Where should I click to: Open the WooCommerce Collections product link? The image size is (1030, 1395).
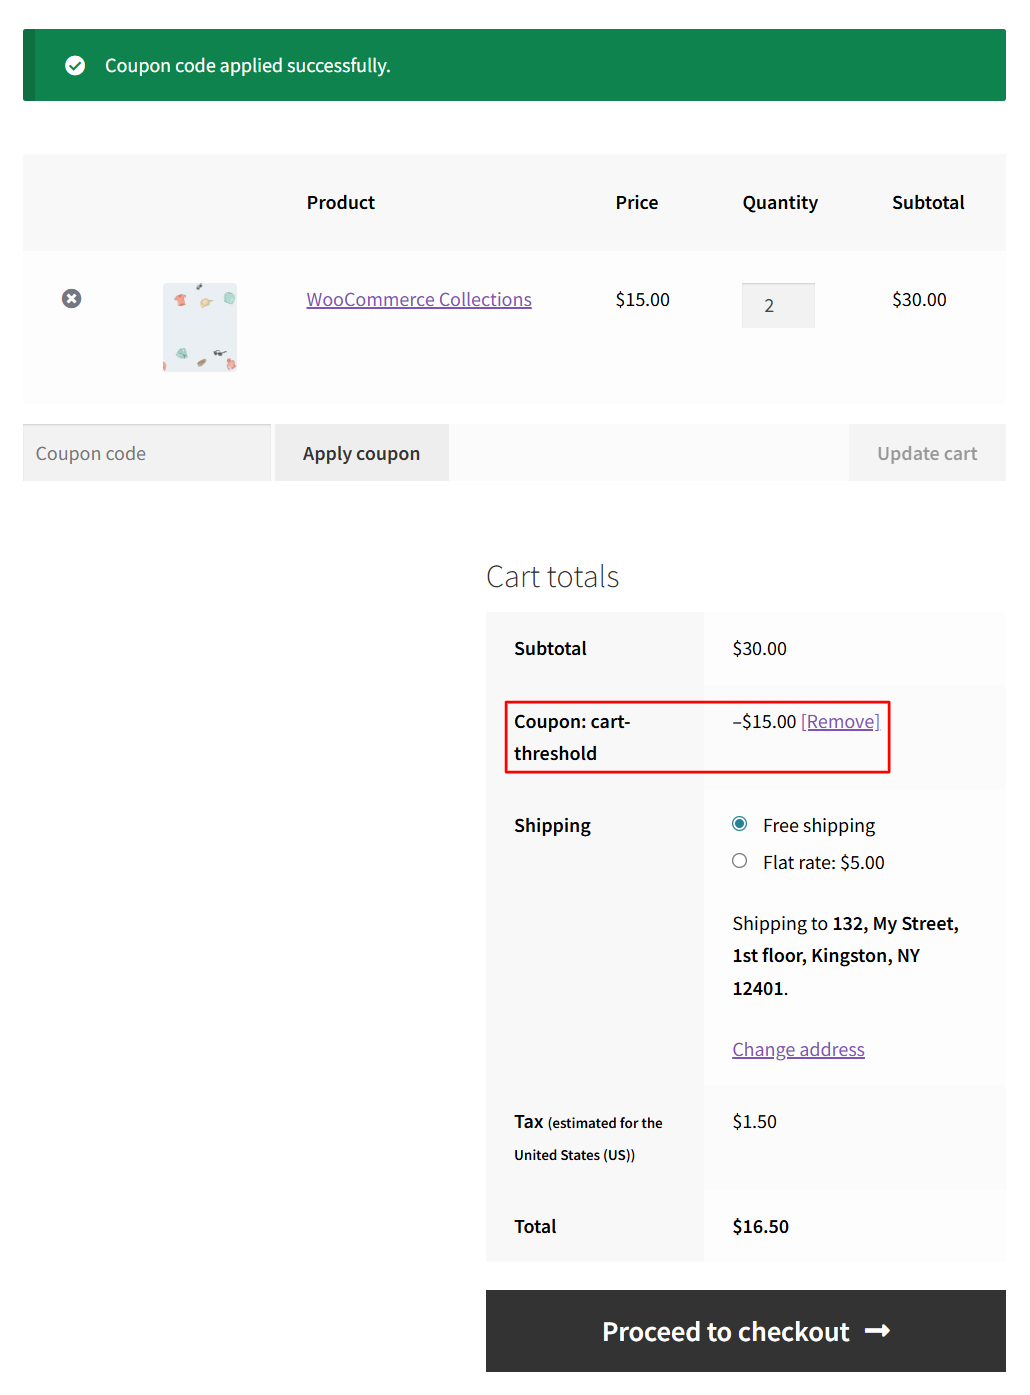click(x=419, y=300)
